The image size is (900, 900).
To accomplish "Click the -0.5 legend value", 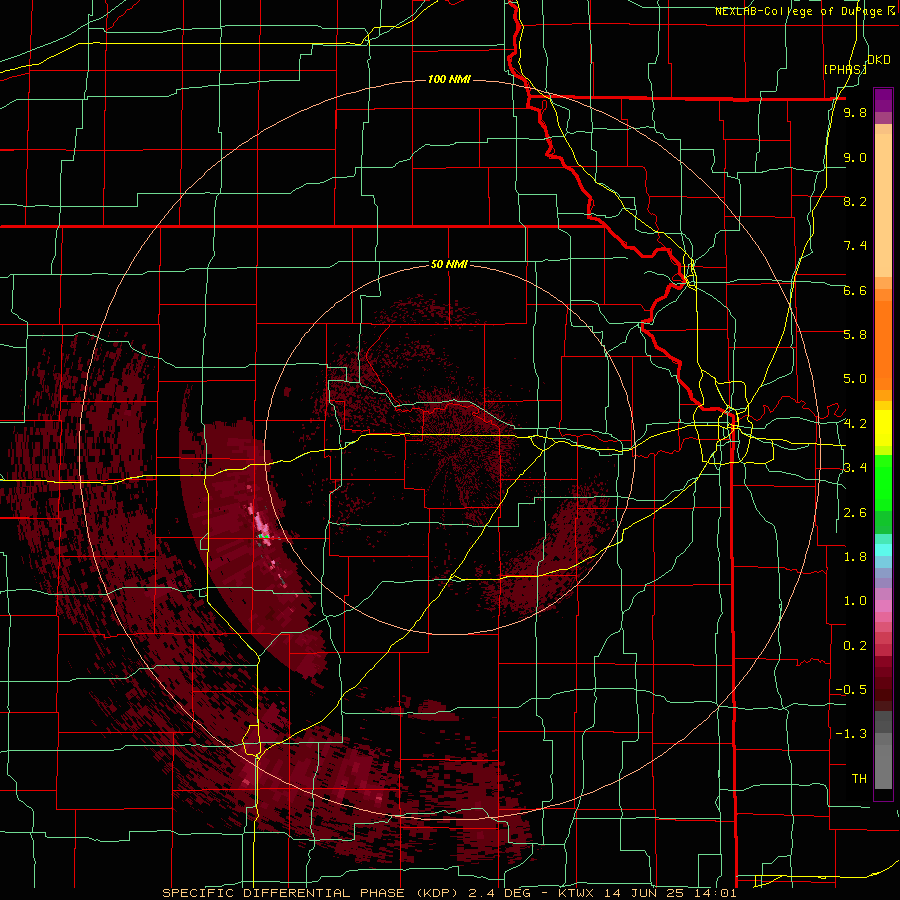I will tap(851, 690).
